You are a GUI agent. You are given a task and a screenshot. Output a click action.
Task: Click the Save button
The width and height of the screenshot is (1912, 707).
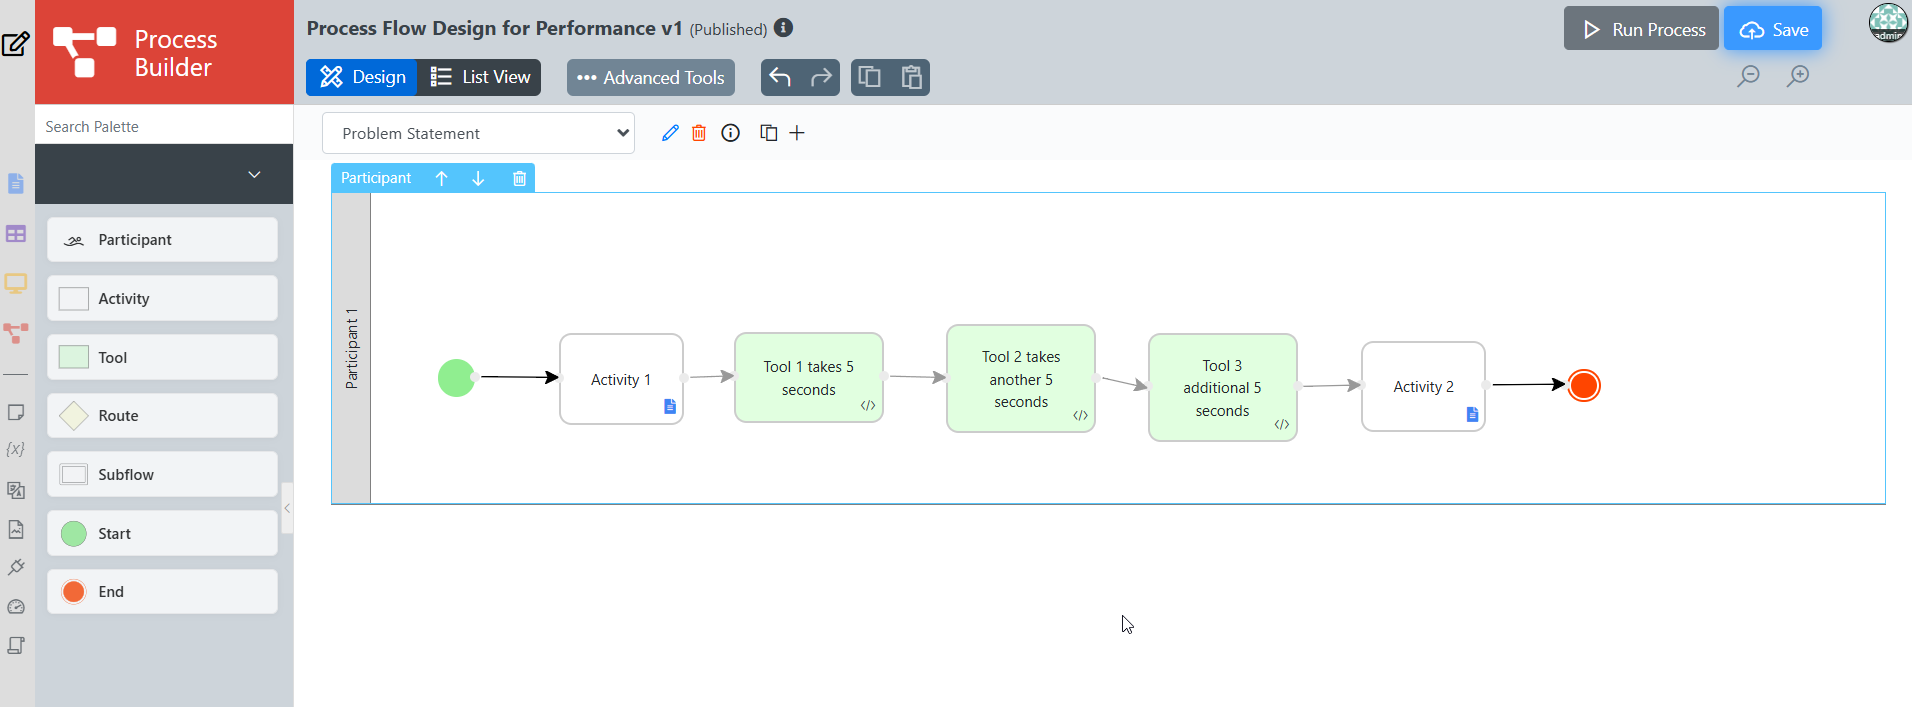pos(1773,29)
